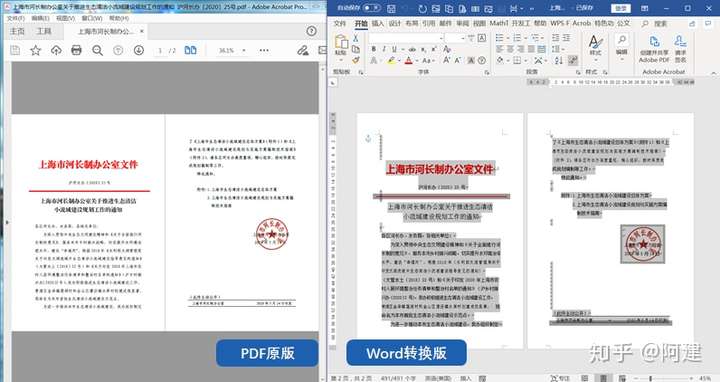Image resolution: width=720 pixels, height=382 pixels.
Task: Click the red font color swatch
Action: 409,61
